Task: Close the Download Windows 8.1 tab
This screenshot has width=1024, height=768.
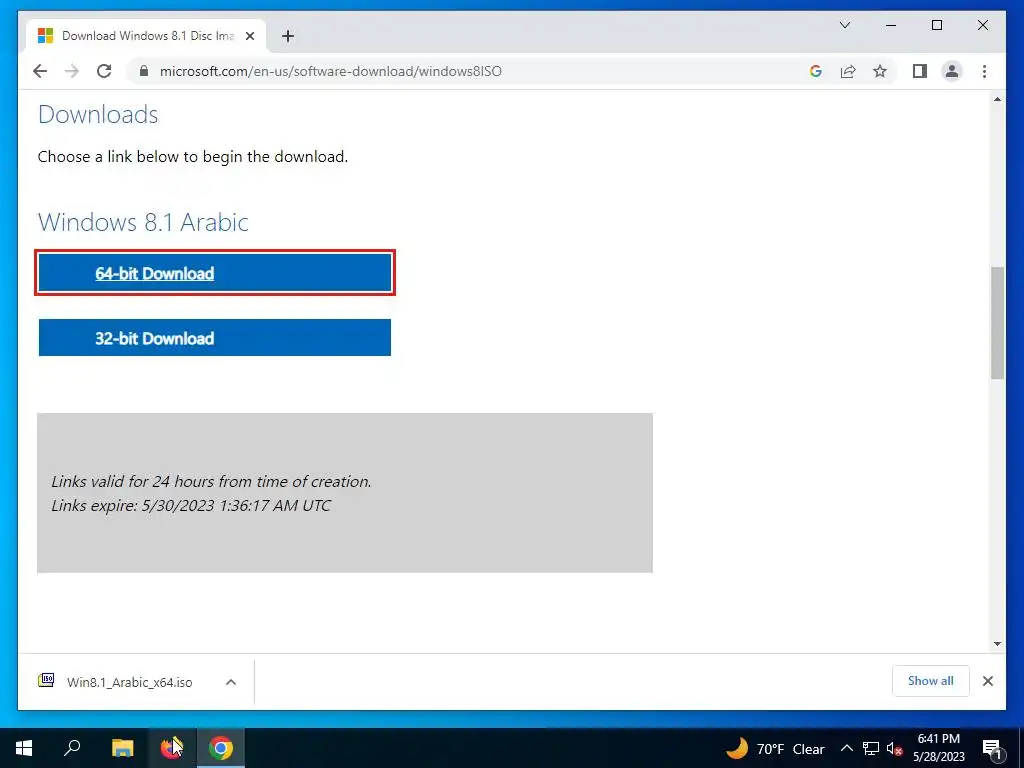Action: tap(249, 36)
